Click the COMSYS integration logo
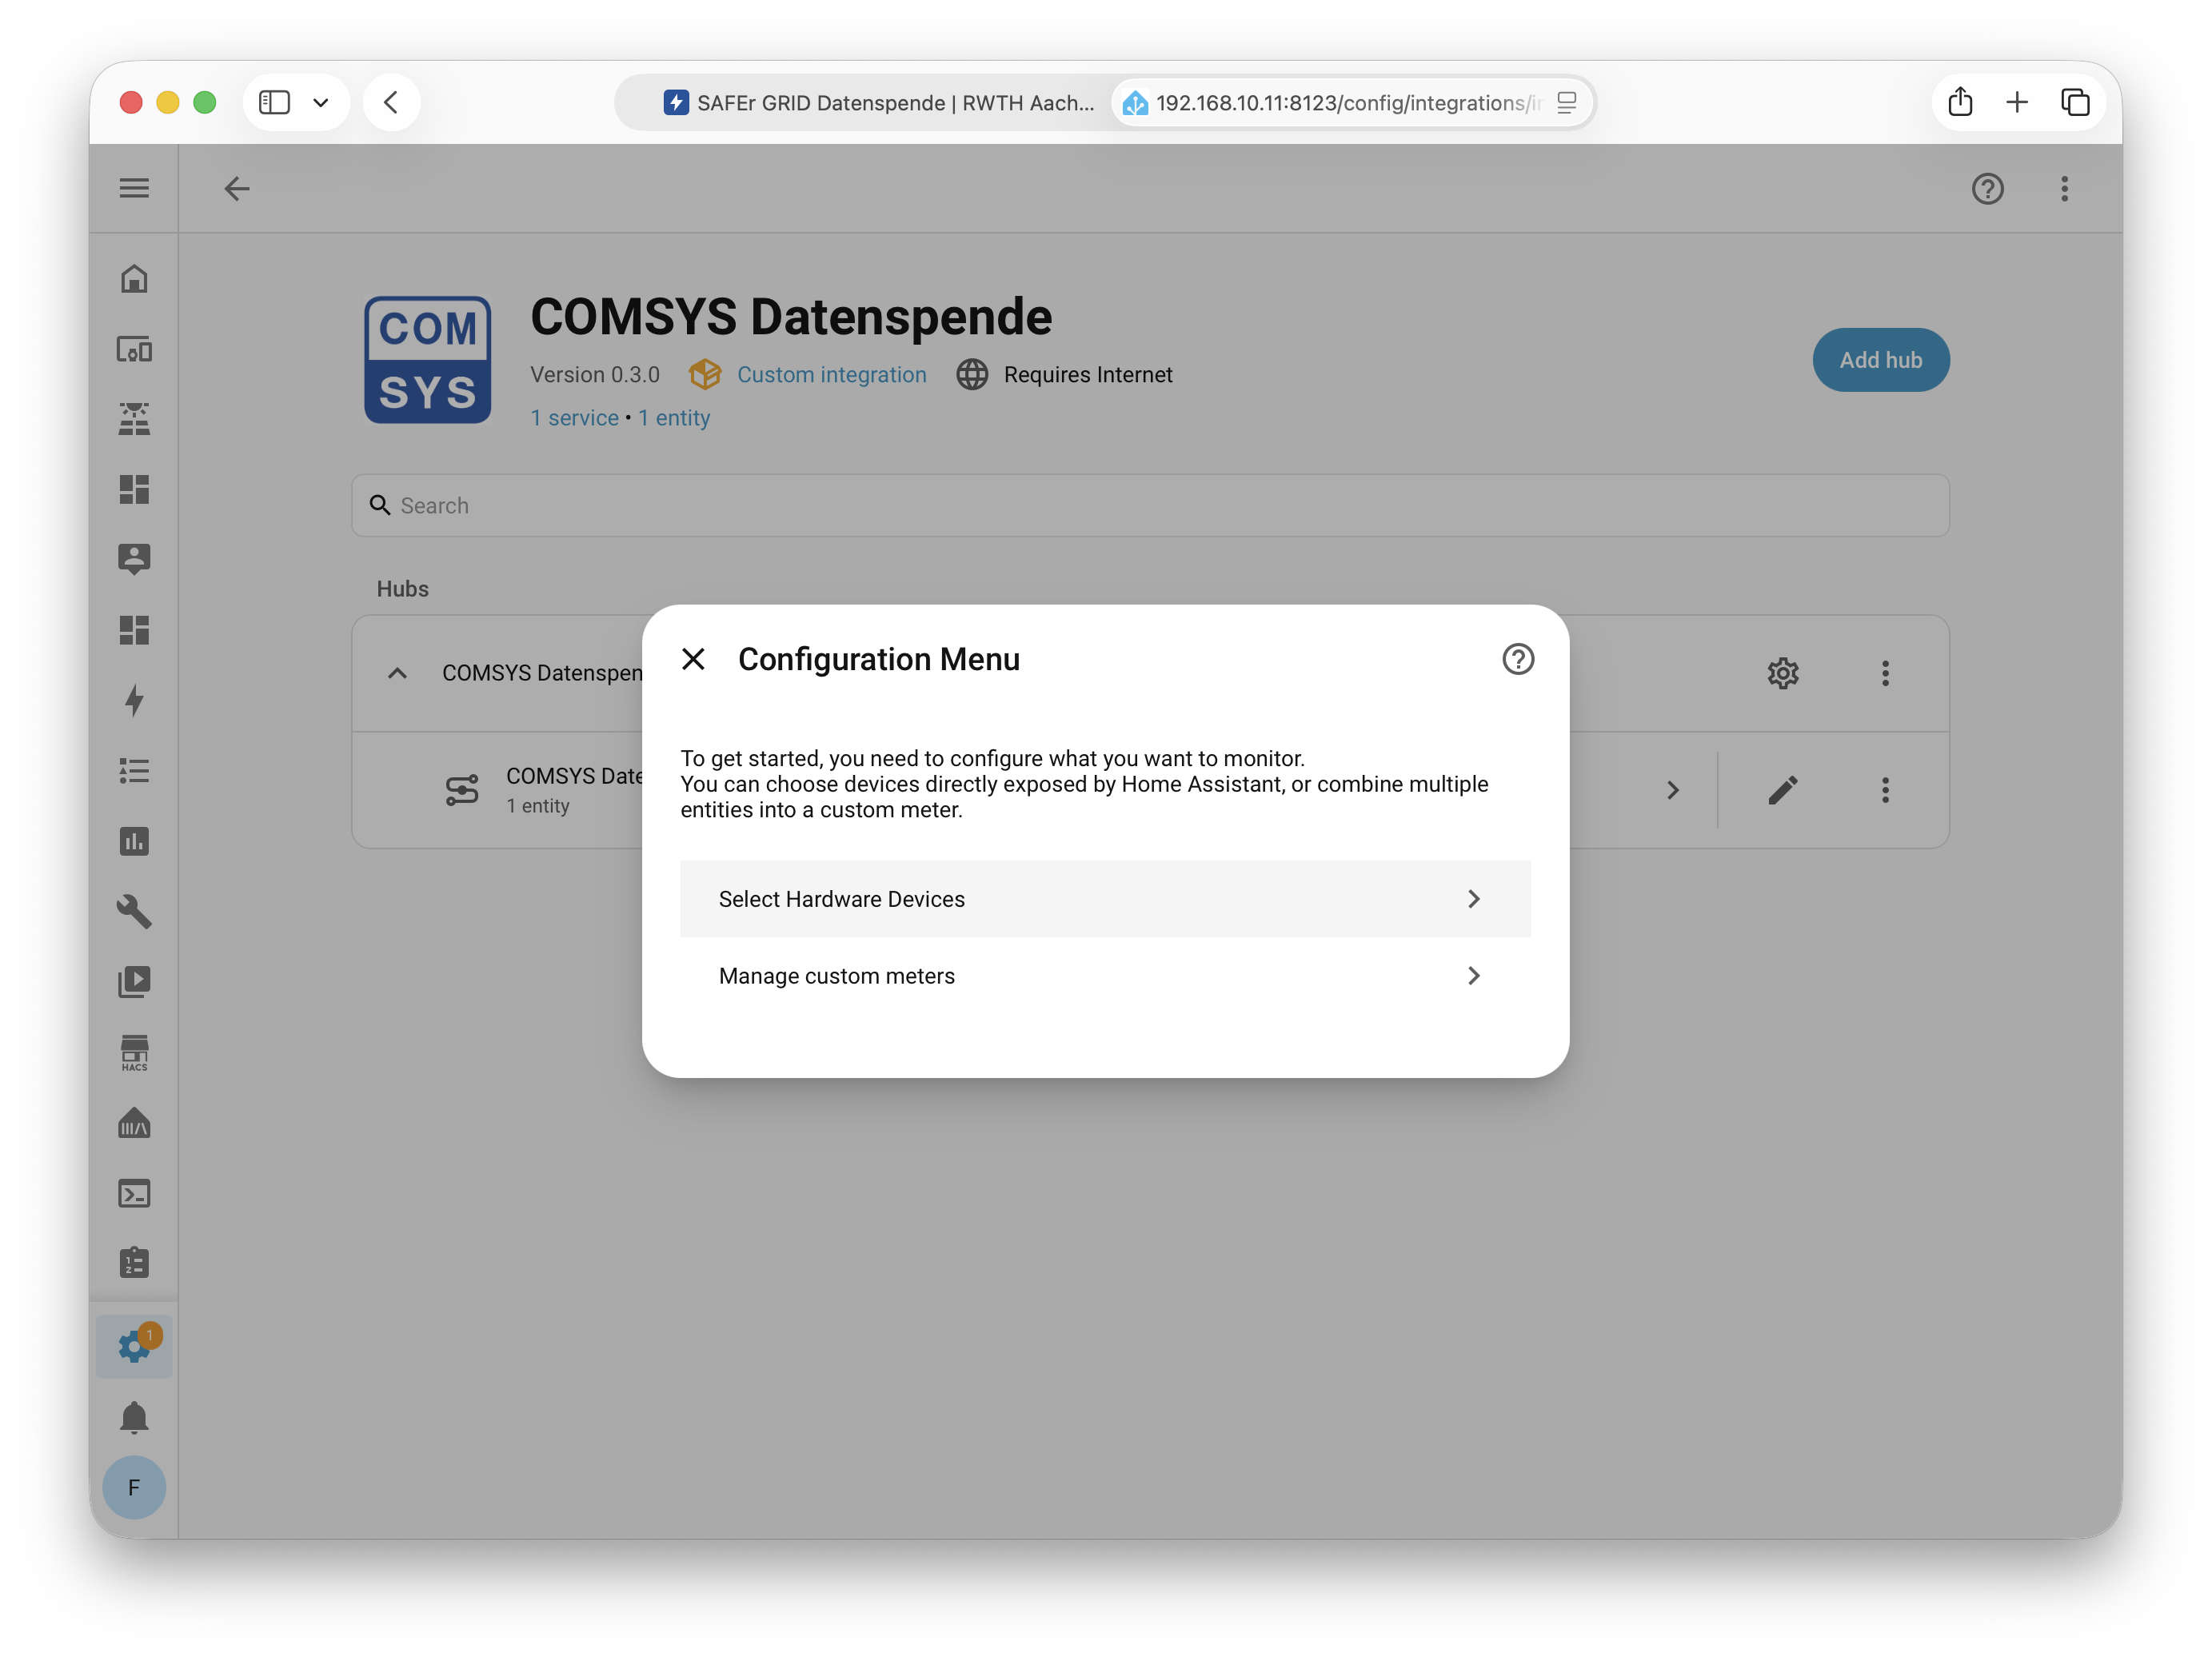Image resolution: width=2212 pixels, height=1657 pixels. 427,359
